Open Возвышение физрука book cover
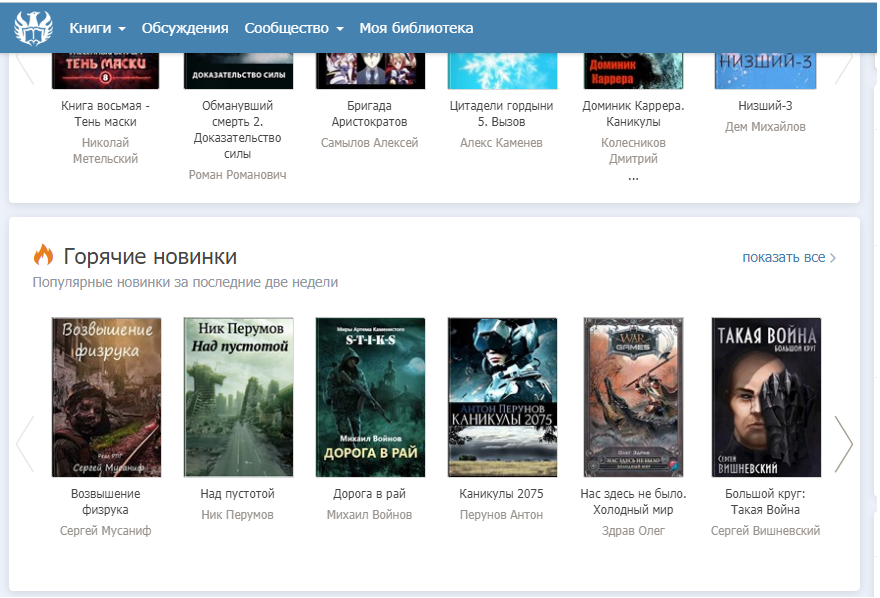 (106, 397)
